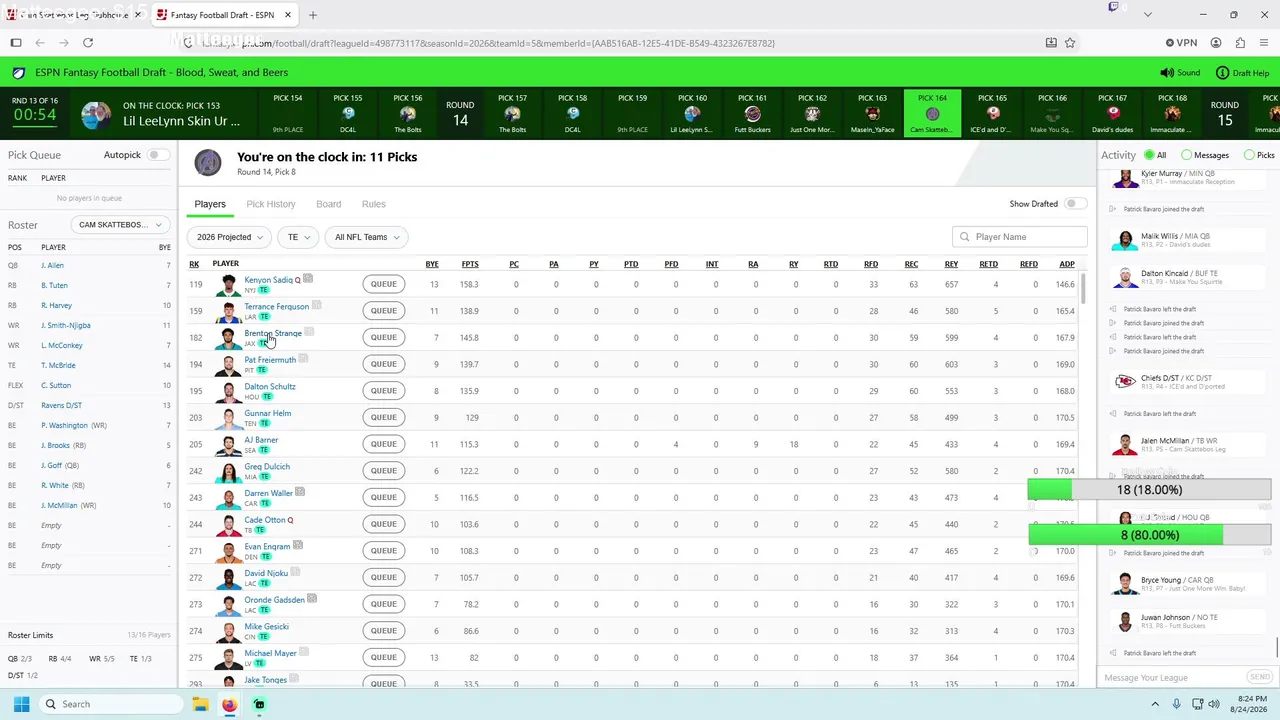Screen dimensions: 1280x720
Task: Open the Windows Start menu
Action: click(21, 704)
